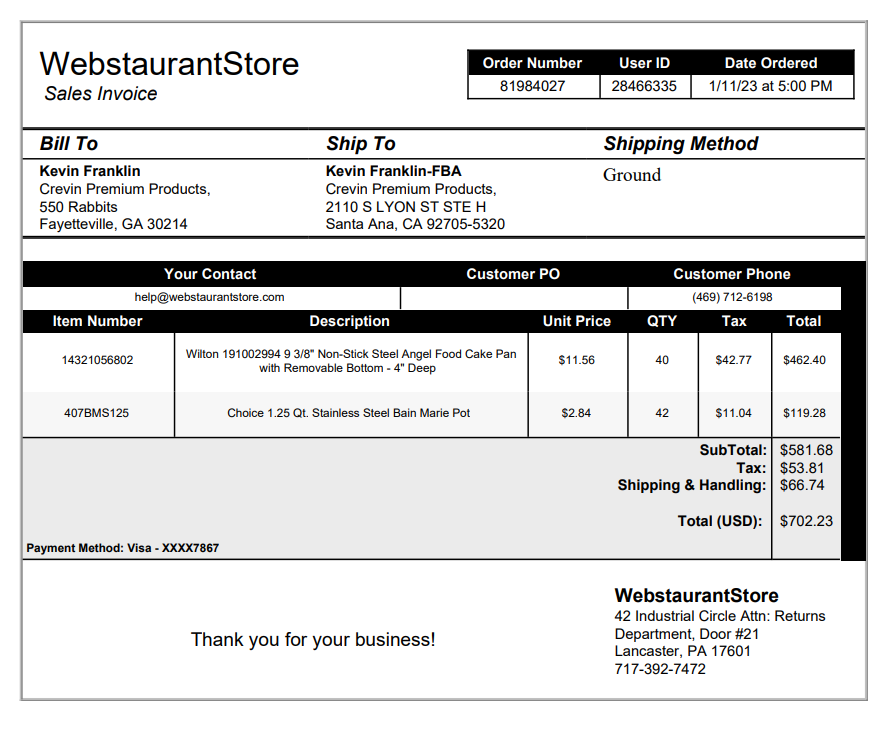This screenshot has height=735, width=888.
Task: Click Lancaster, PA 17601
Action: pyautogui.click(x=682, y=651)
